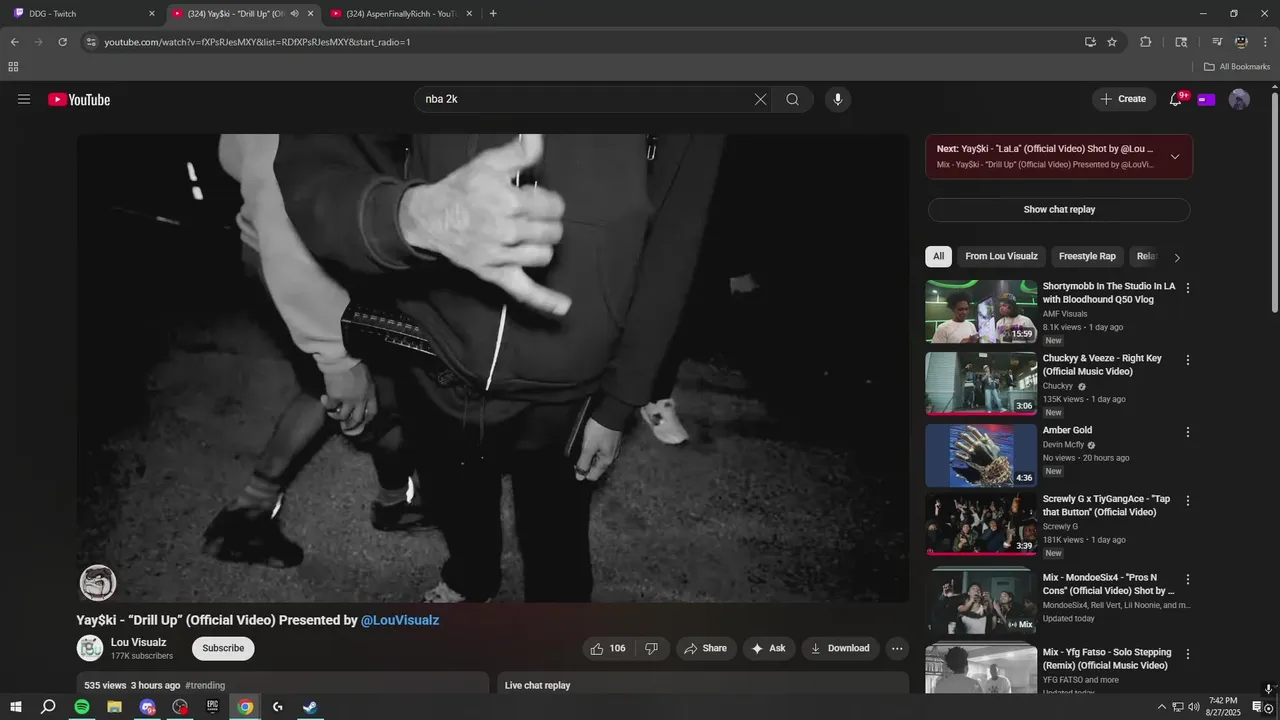
Task: Select the From Lou Visualz chip
Action: coord(1001,256)
